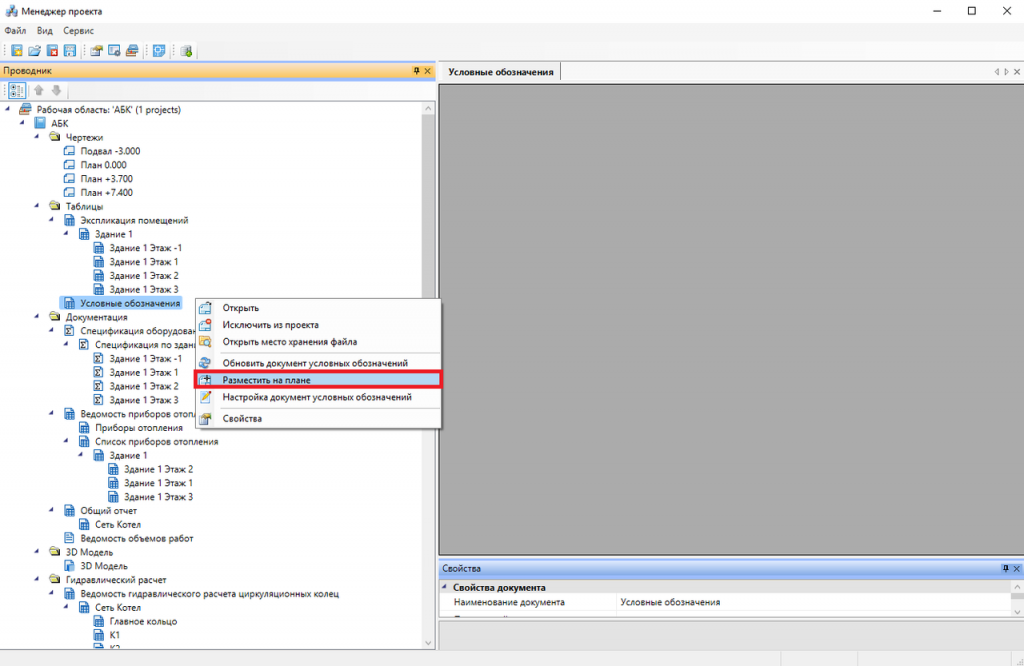Screen dimensions: 1024x666
Task: Collapse the Общий отчет node
Action: 52,510
